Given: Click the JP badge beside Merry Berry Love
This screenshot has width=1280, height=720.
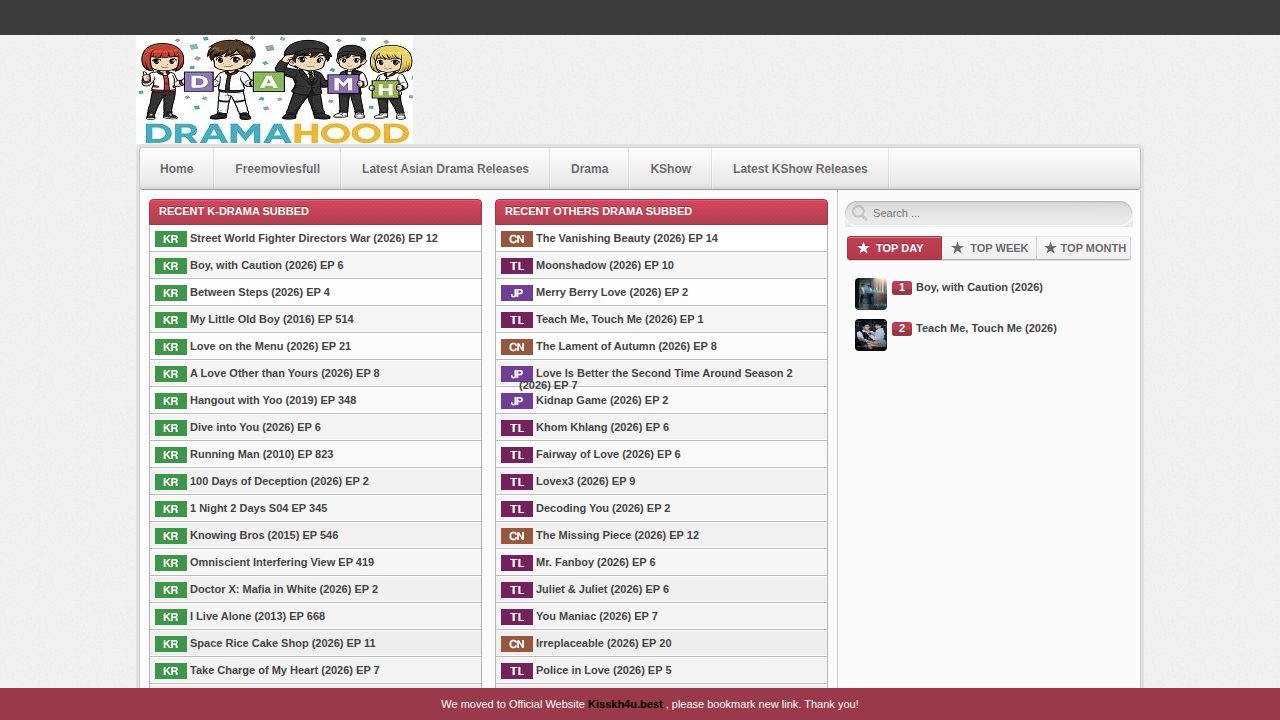Looking at the screenshot, I should point(517,293).
